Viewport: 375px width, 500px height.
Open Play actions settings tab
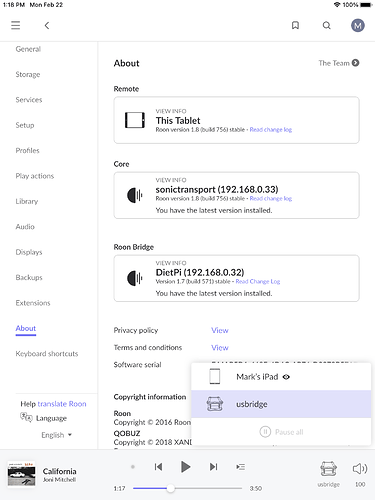tap(35, 176)
